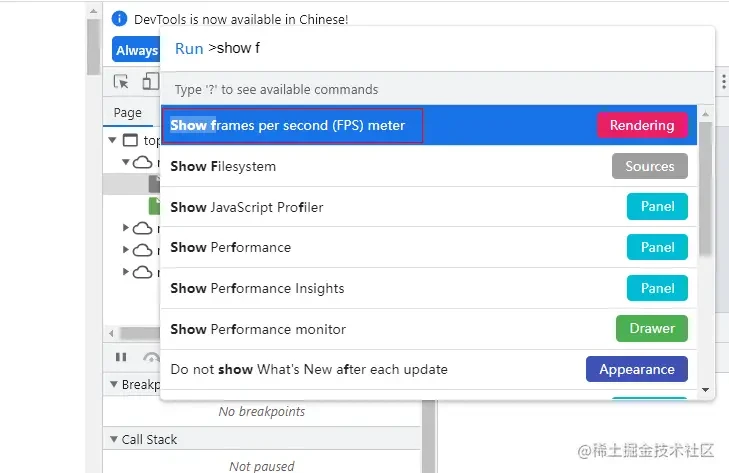Collapse the Call Stack section
Viewport: 729px width, 473px height.
pyautogui.click(x=113, y=439)
